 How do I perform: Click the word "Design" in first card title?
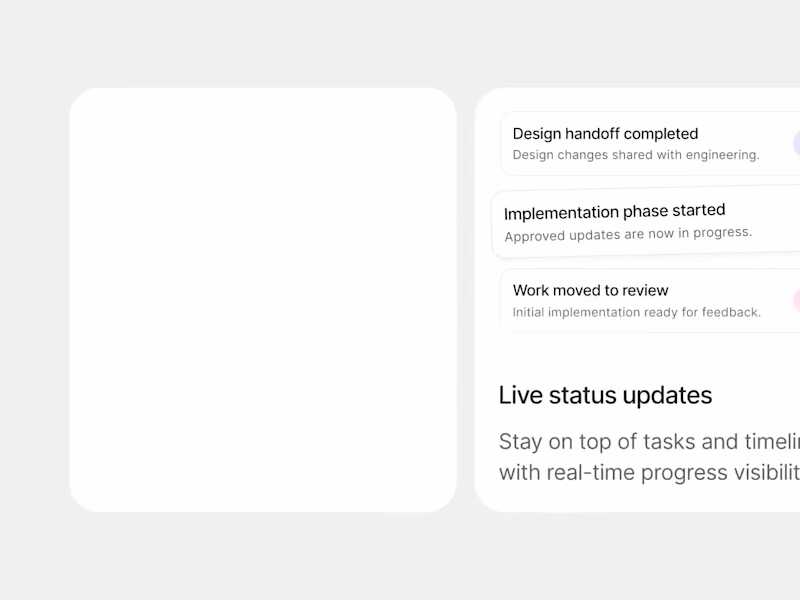[x=537, y=134]
